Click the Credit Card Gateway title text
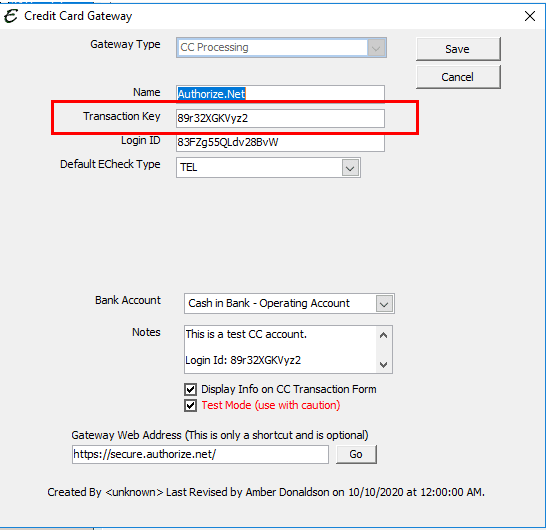Screen dimensions: 546x530 coord(78,16)
